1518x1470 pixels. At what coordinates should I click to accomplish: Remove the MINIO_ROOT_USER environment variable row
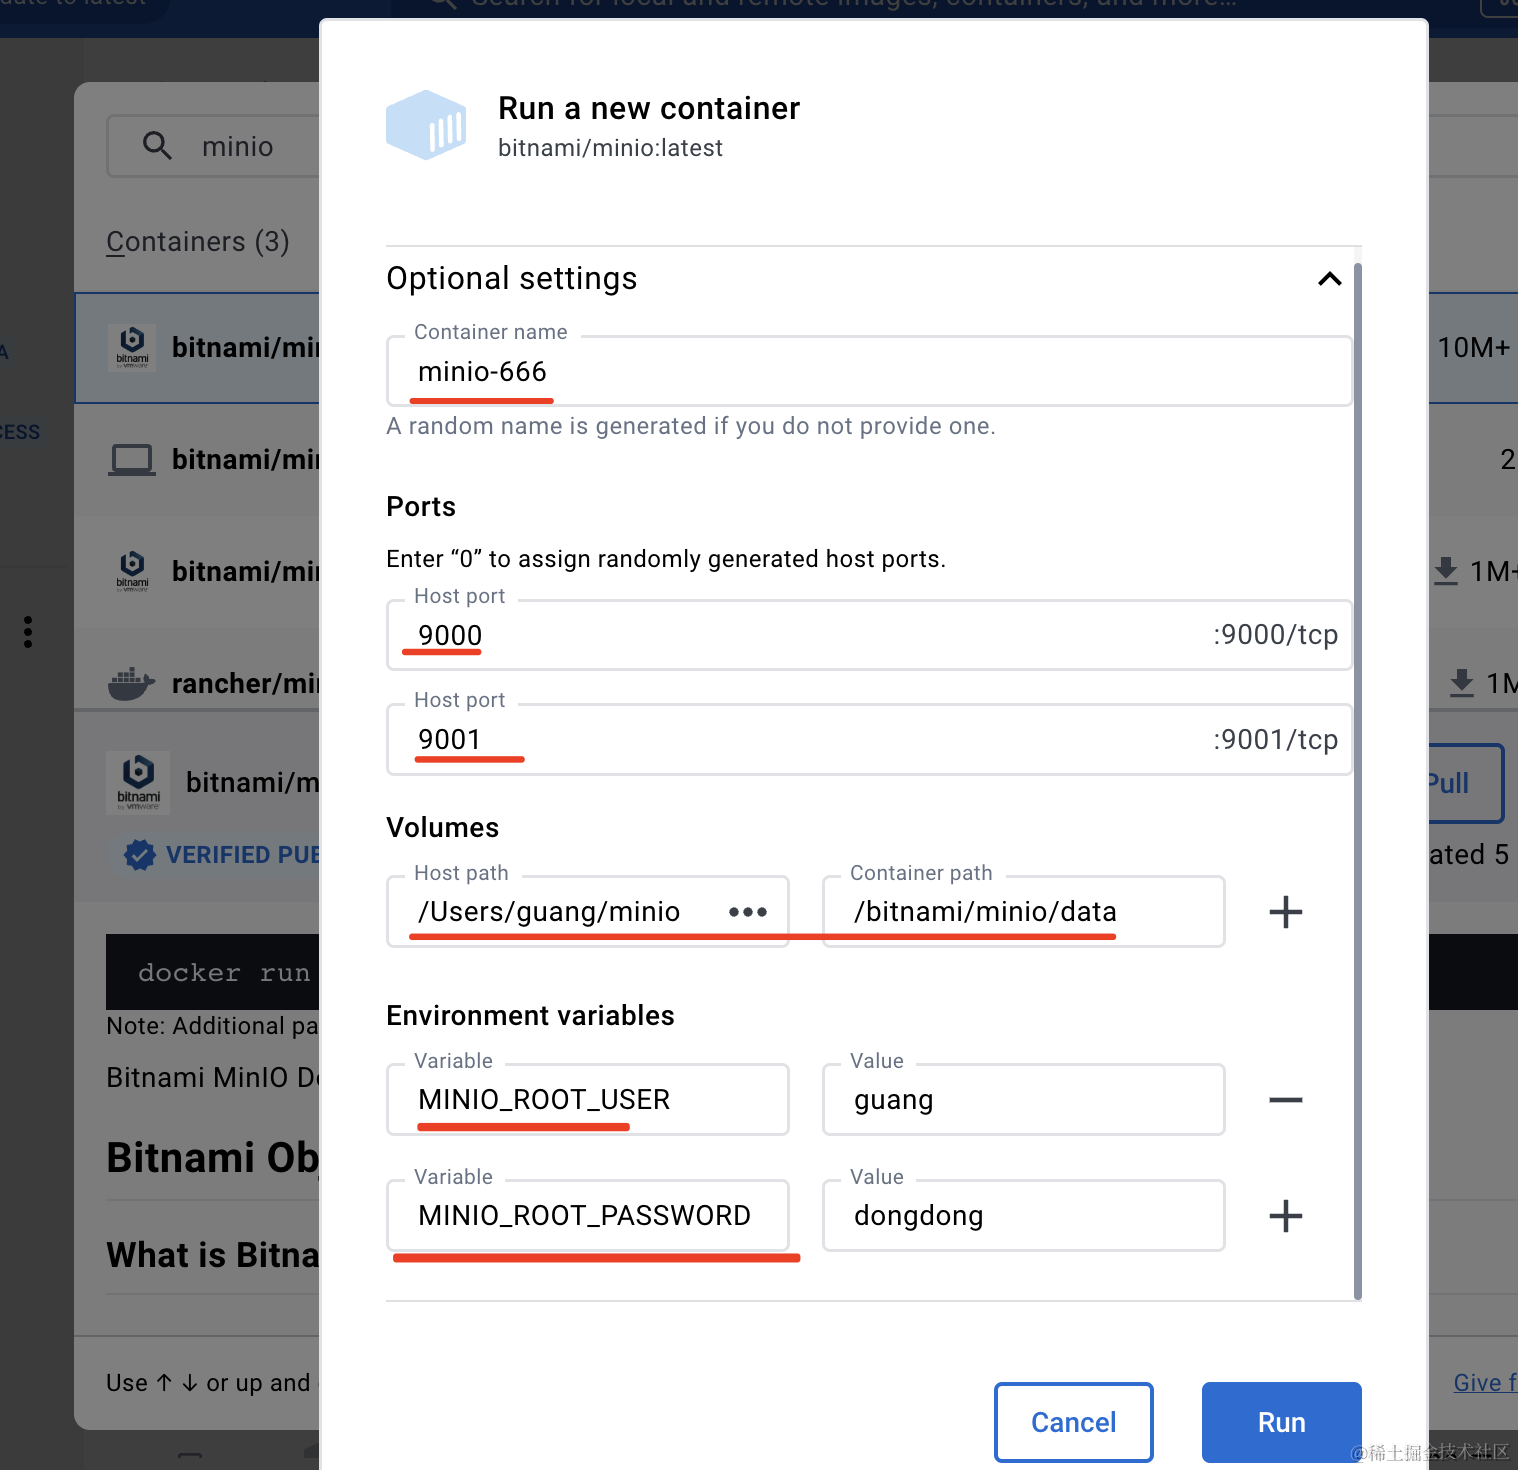[1285, 1100]
